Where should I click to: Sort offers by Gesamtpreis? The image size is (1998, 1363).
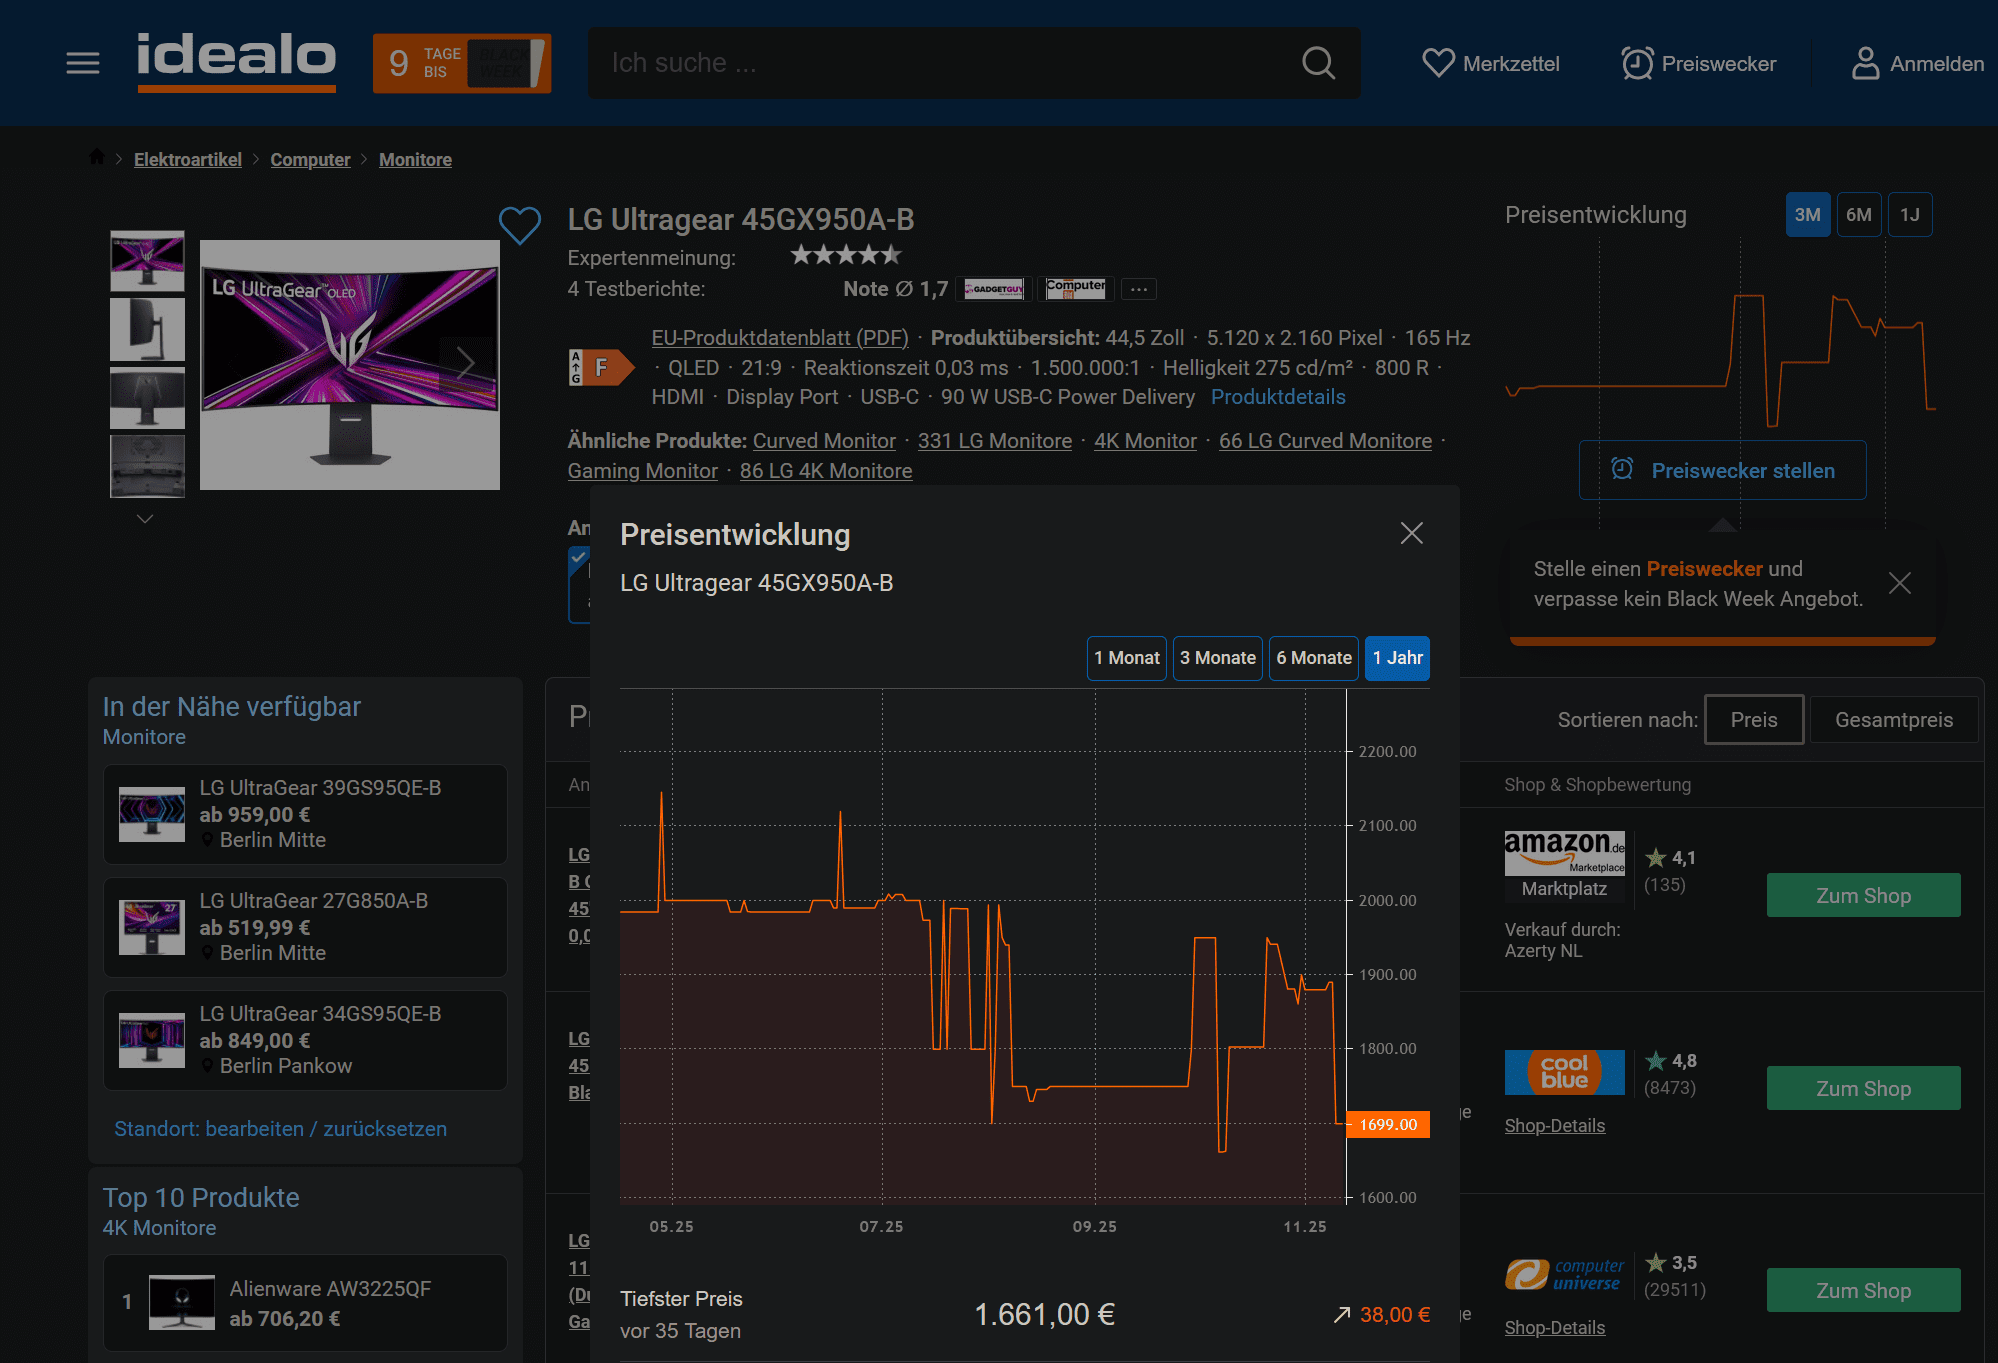[x=1893, y=720]
